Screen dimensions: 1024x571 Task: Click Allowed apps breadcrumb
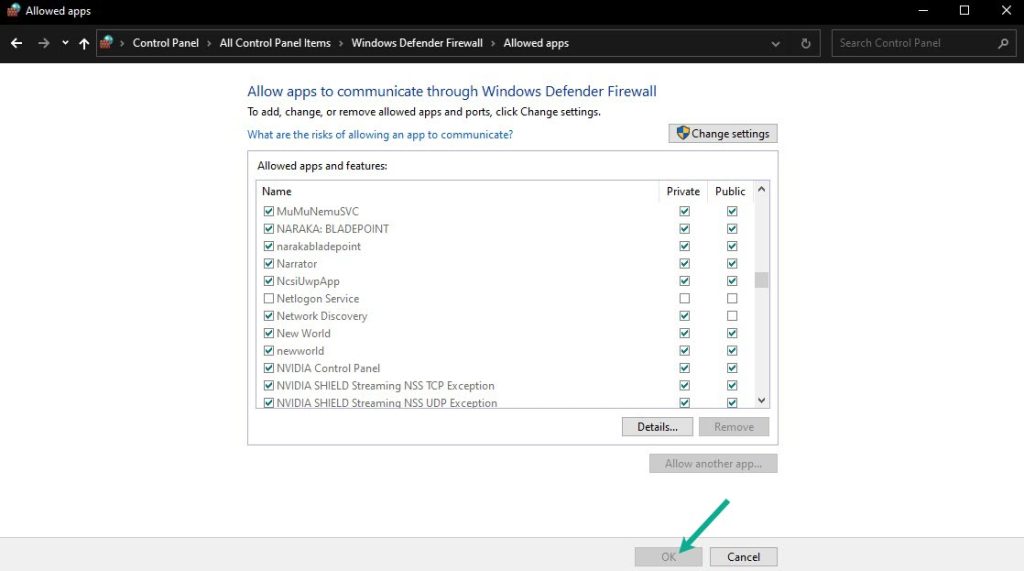point(536,43)
